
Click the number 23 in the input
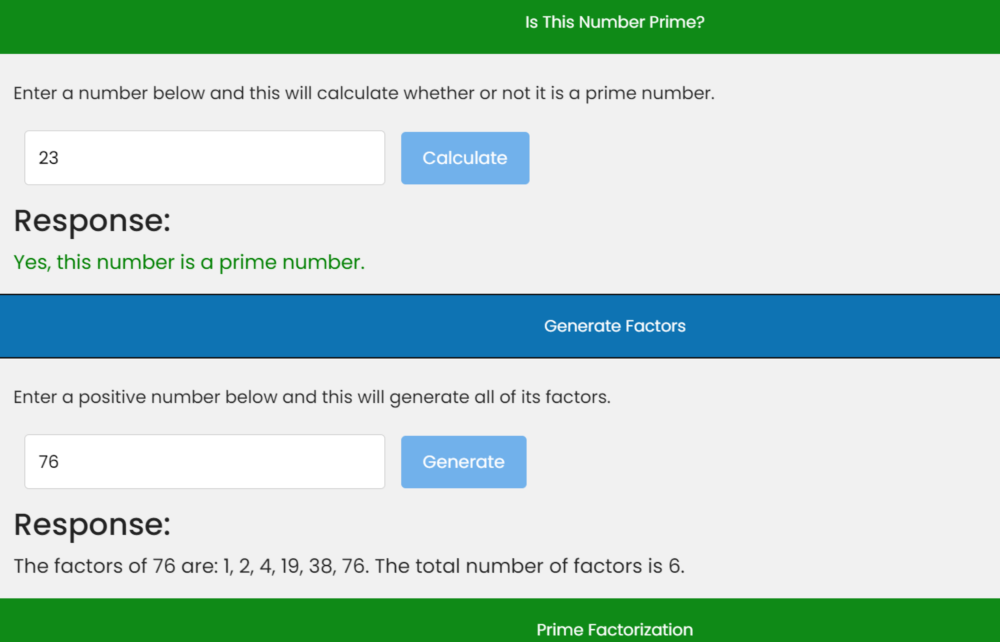[48, 157]
